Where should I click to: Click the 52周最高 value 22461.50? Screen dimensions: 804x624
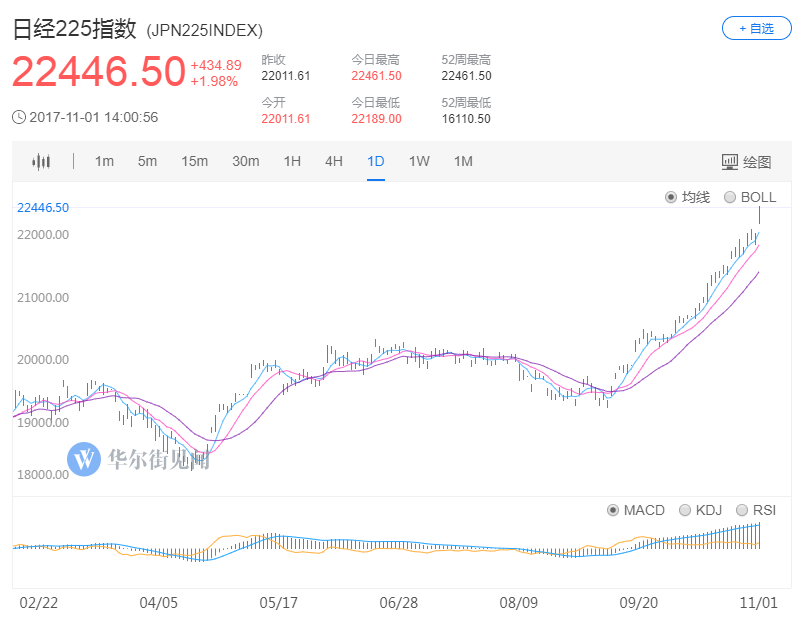467,76
